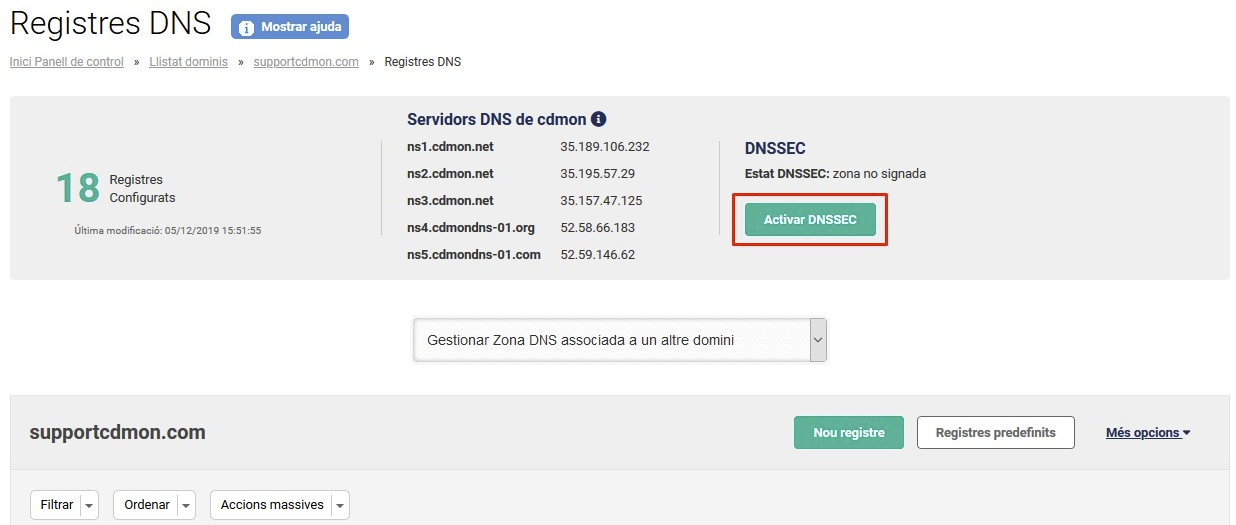This screenshot has height=525, width=1236.
Task: Click the info icon beside Servidors DNS de cdmon
Action: (599, 119)
